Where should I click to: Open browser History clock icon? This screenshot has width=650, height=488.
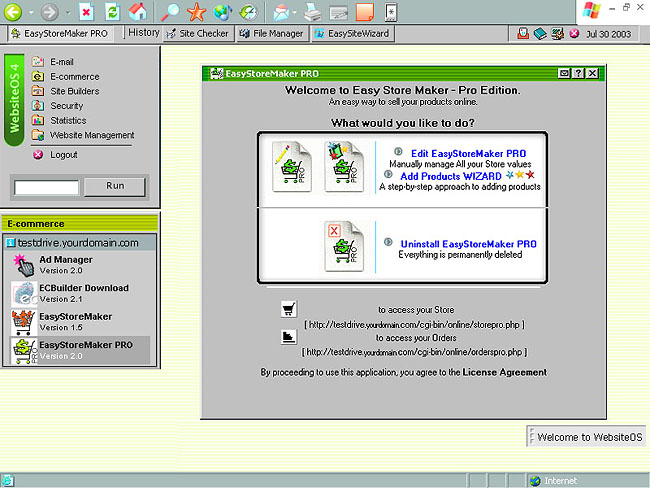pos(248,12)
